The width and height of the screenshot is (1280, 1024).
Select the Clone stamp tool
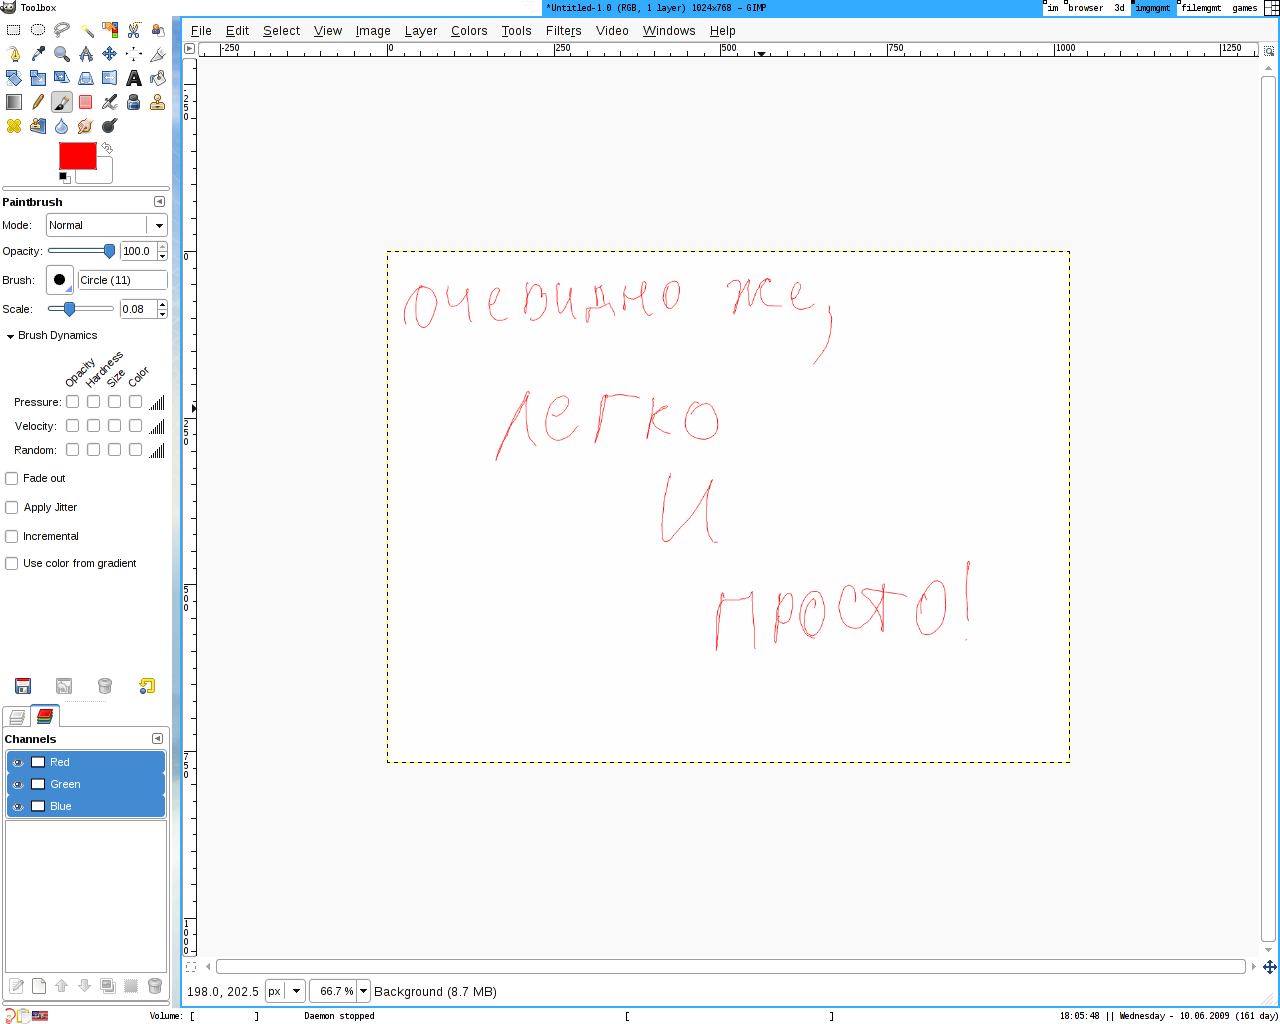(158, 102)
